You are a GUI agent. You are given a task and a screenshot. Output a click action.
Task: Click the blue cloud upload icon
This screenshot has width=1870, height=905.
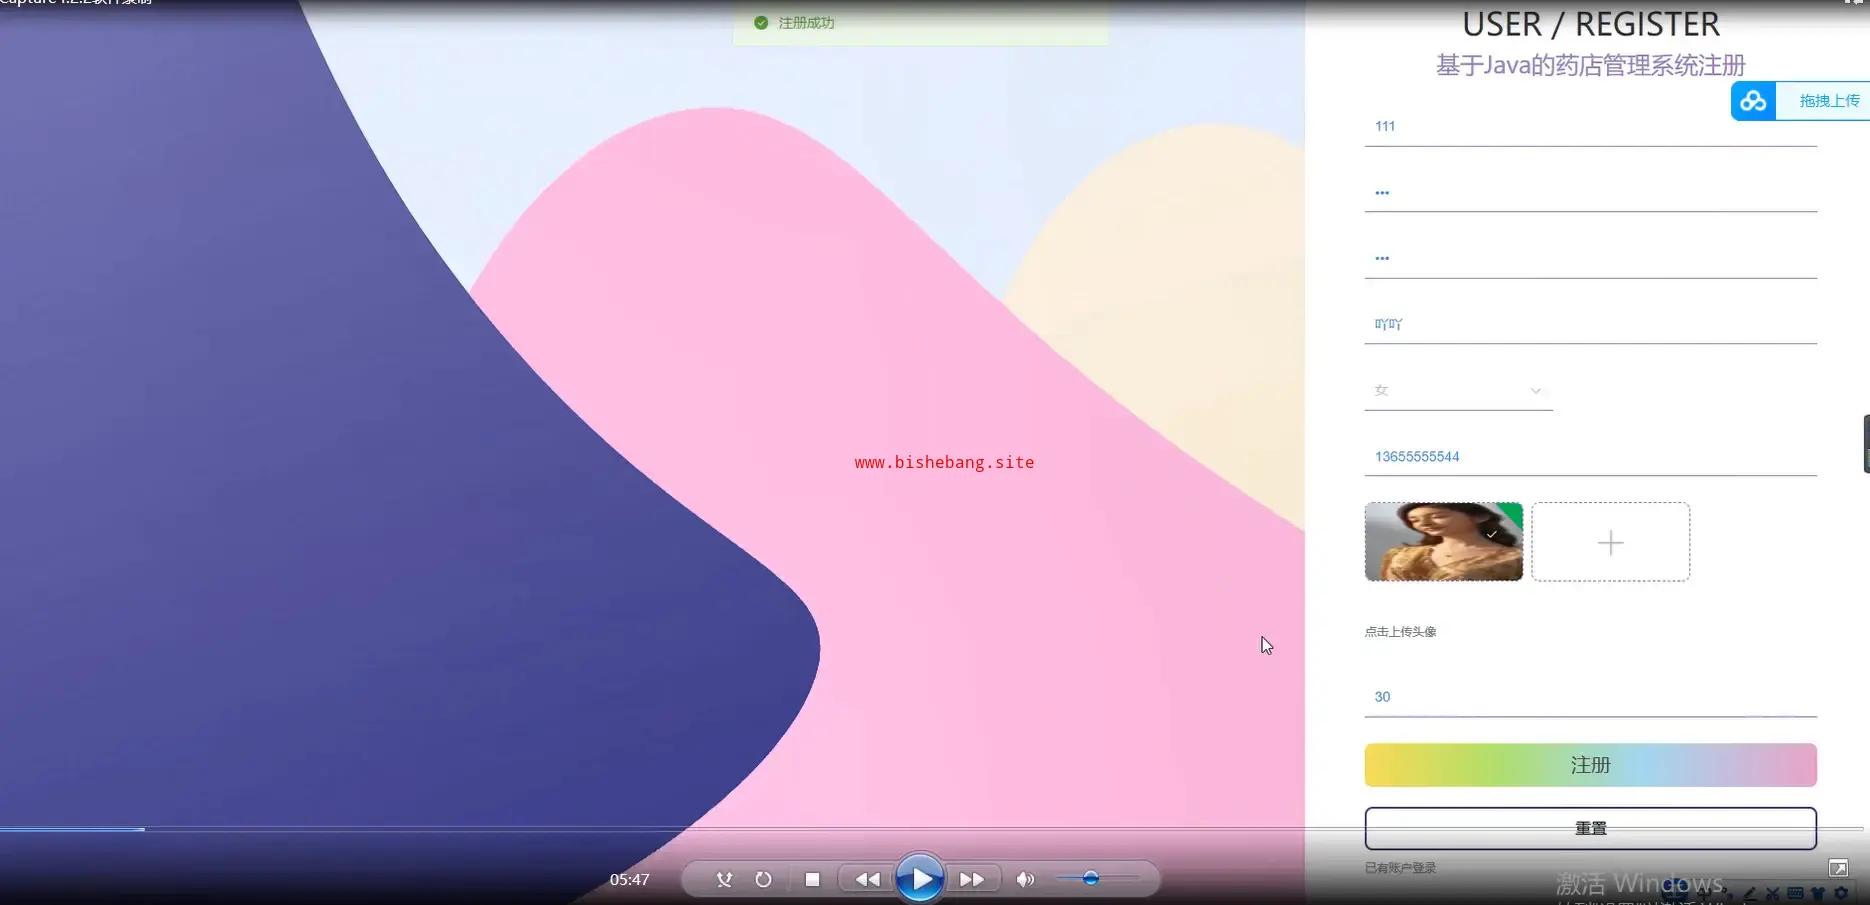tap(1753, 101)
